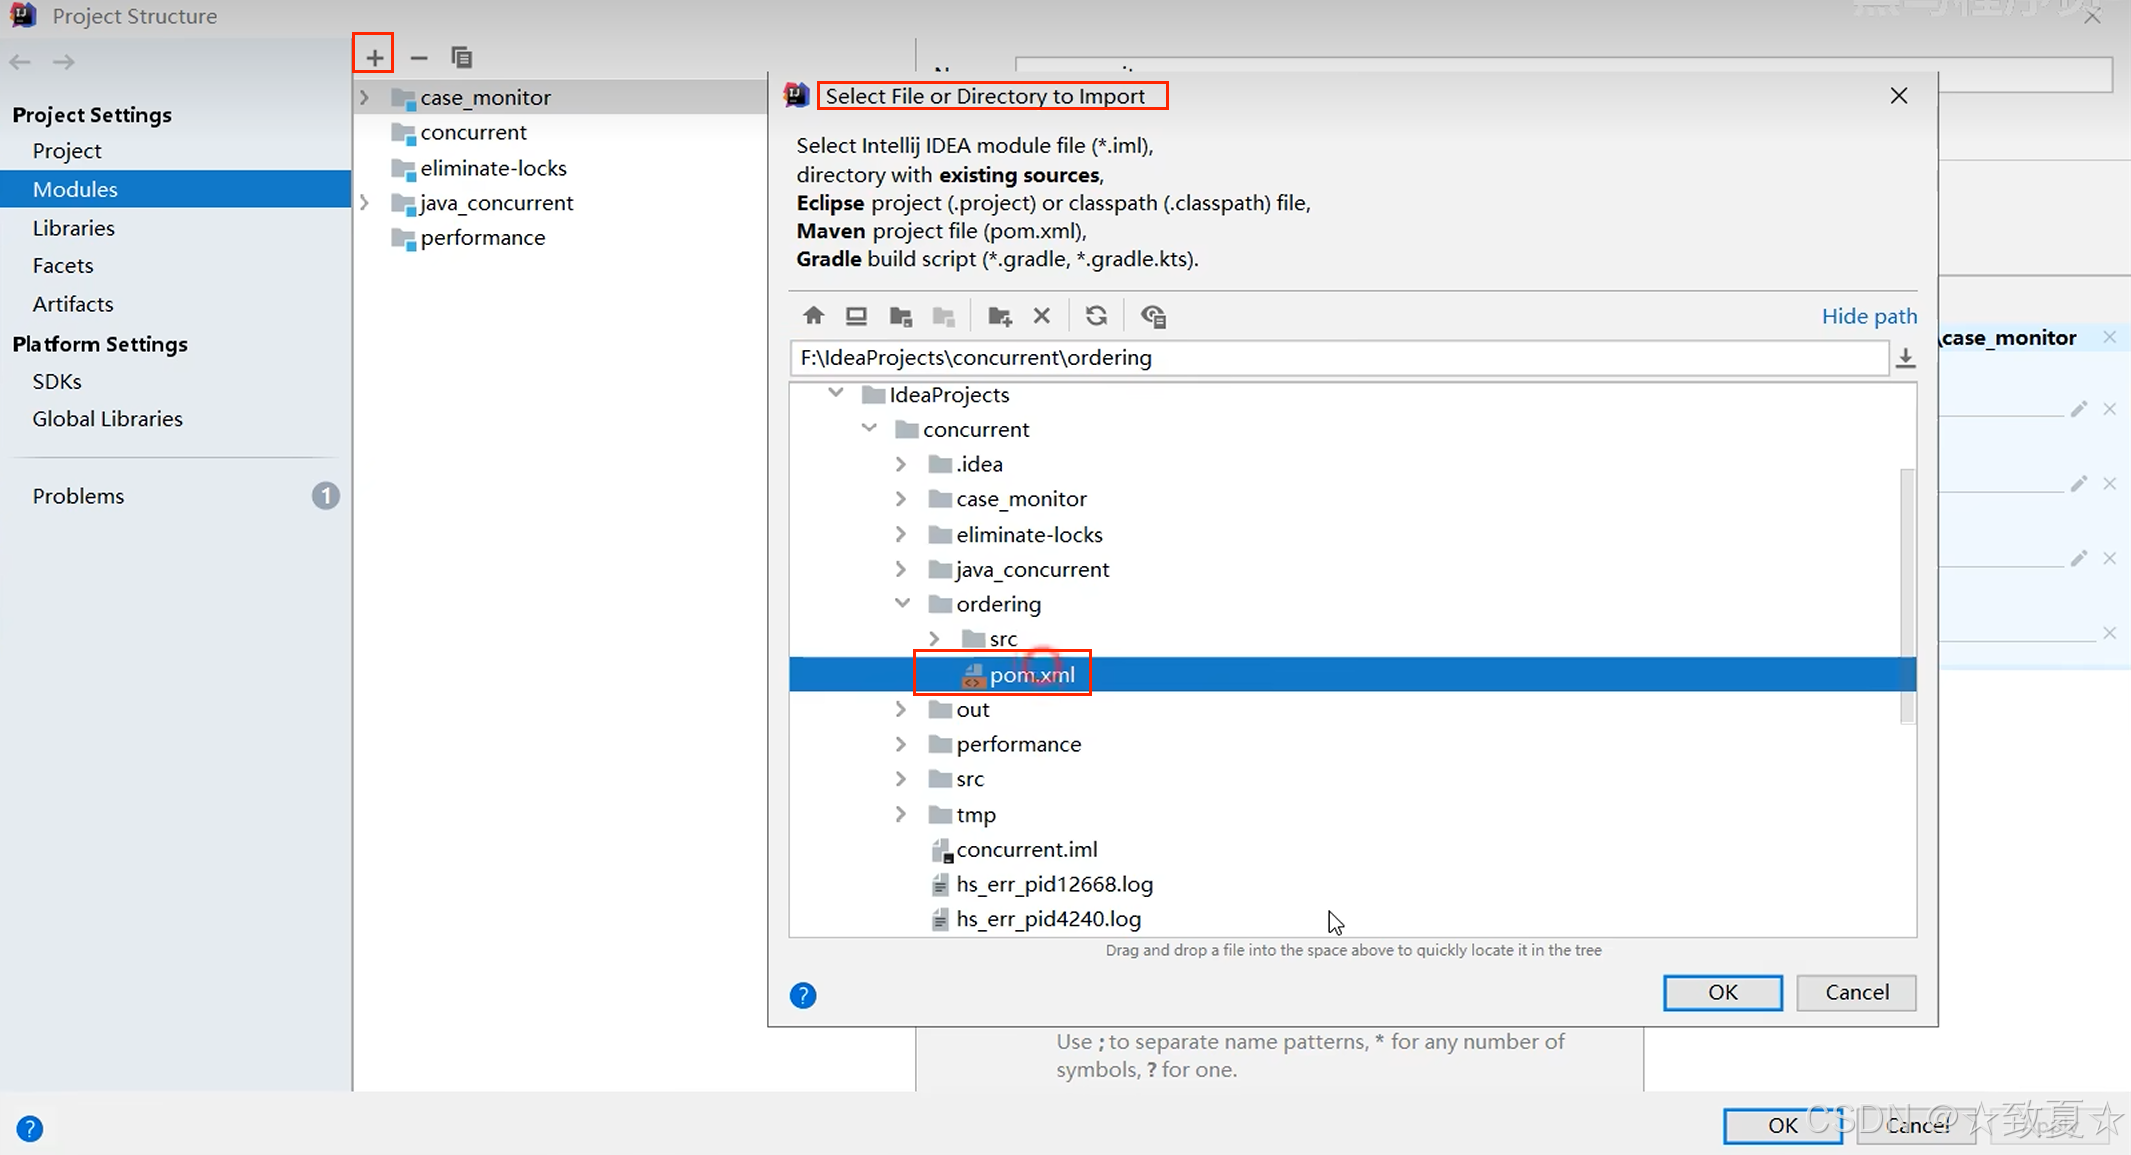Click the Desktop directory toolbar icon

coord(856,316)
